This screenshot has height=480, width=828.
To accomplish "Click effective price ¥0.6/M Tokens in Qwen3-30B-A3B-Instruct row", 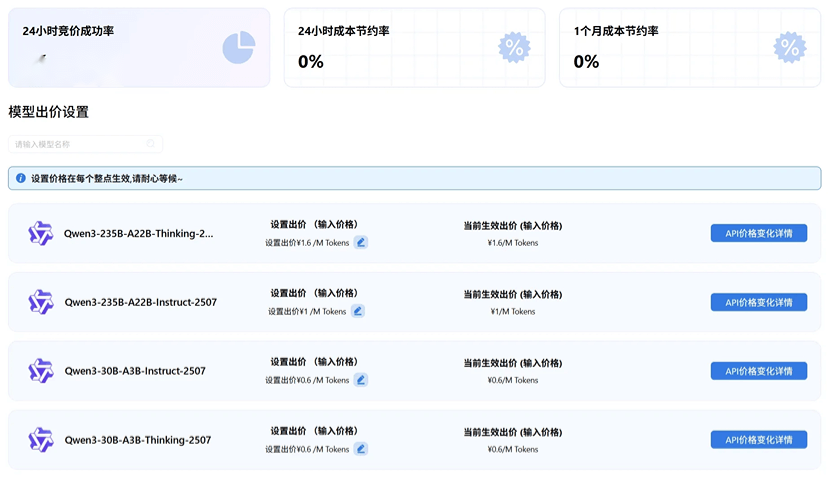I will (513, 380).
